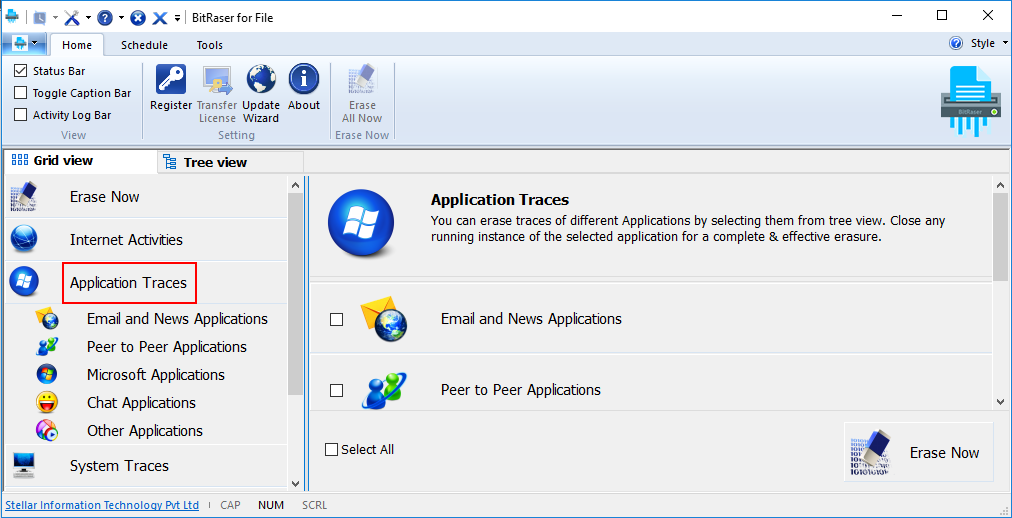Uncheck the Status Bar checkbox
Screen dimensions: 1012x518
[21, 71]
